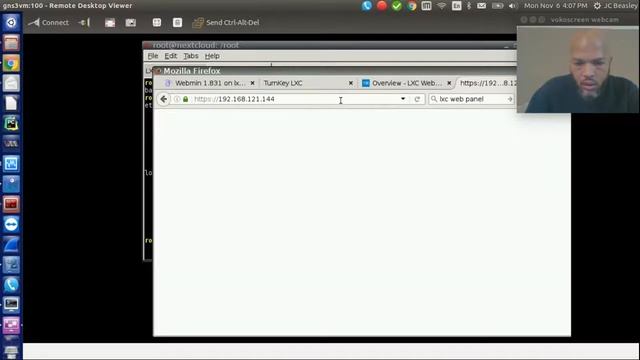
Task: Click the green checkmark tray icon
Action: (396, 6)
